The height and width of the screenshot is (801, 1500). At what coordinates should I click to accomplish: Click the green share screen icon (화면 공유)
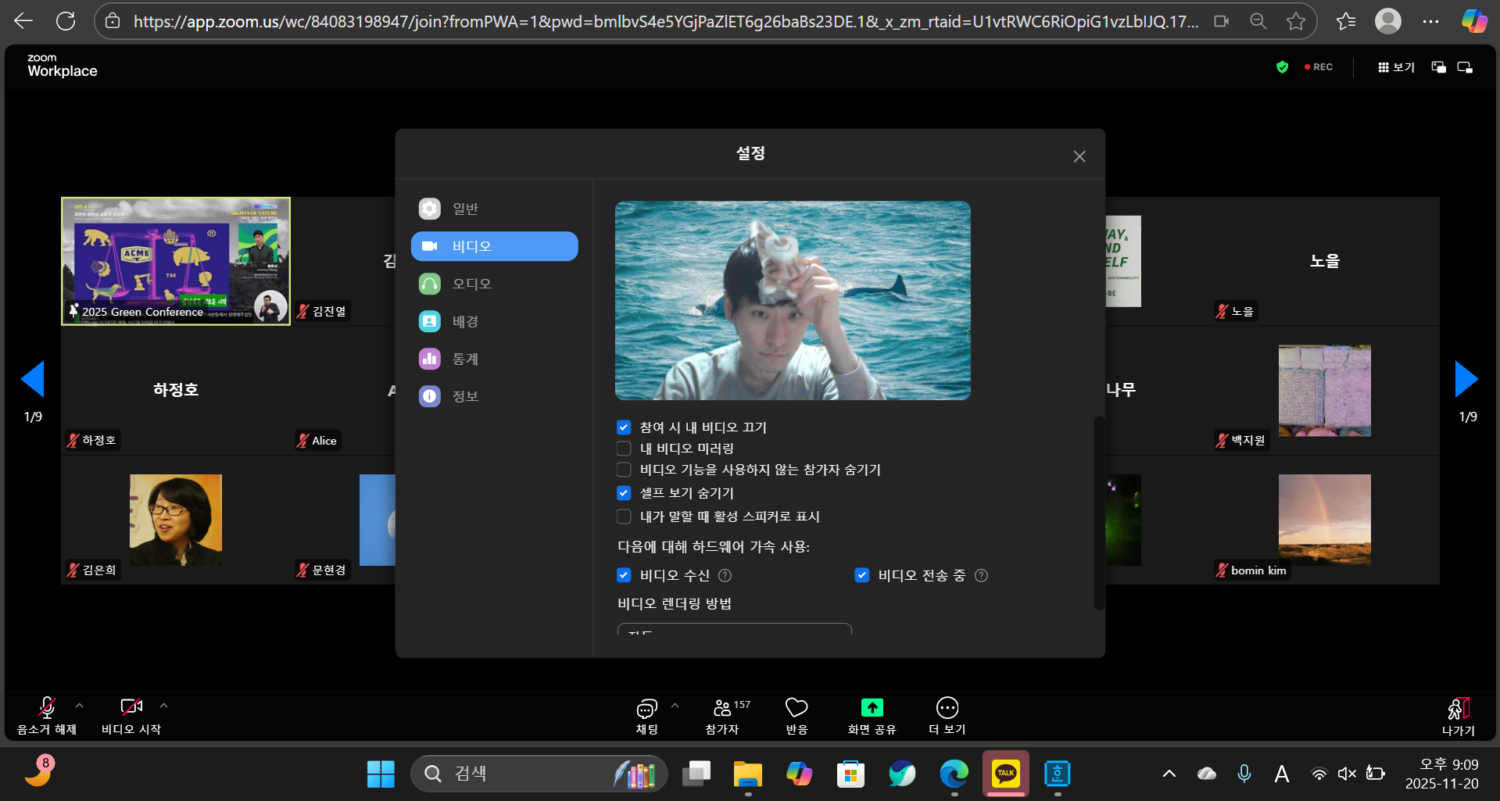[x=871, y=708]
